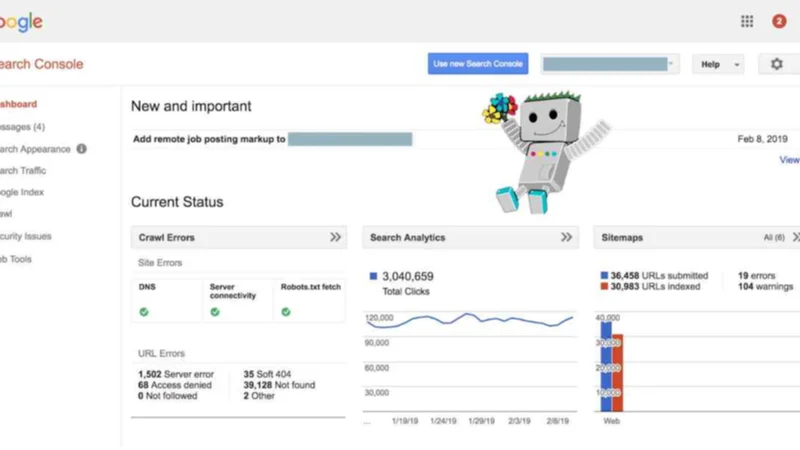Open the property selector dropdown

pos(610,64)
